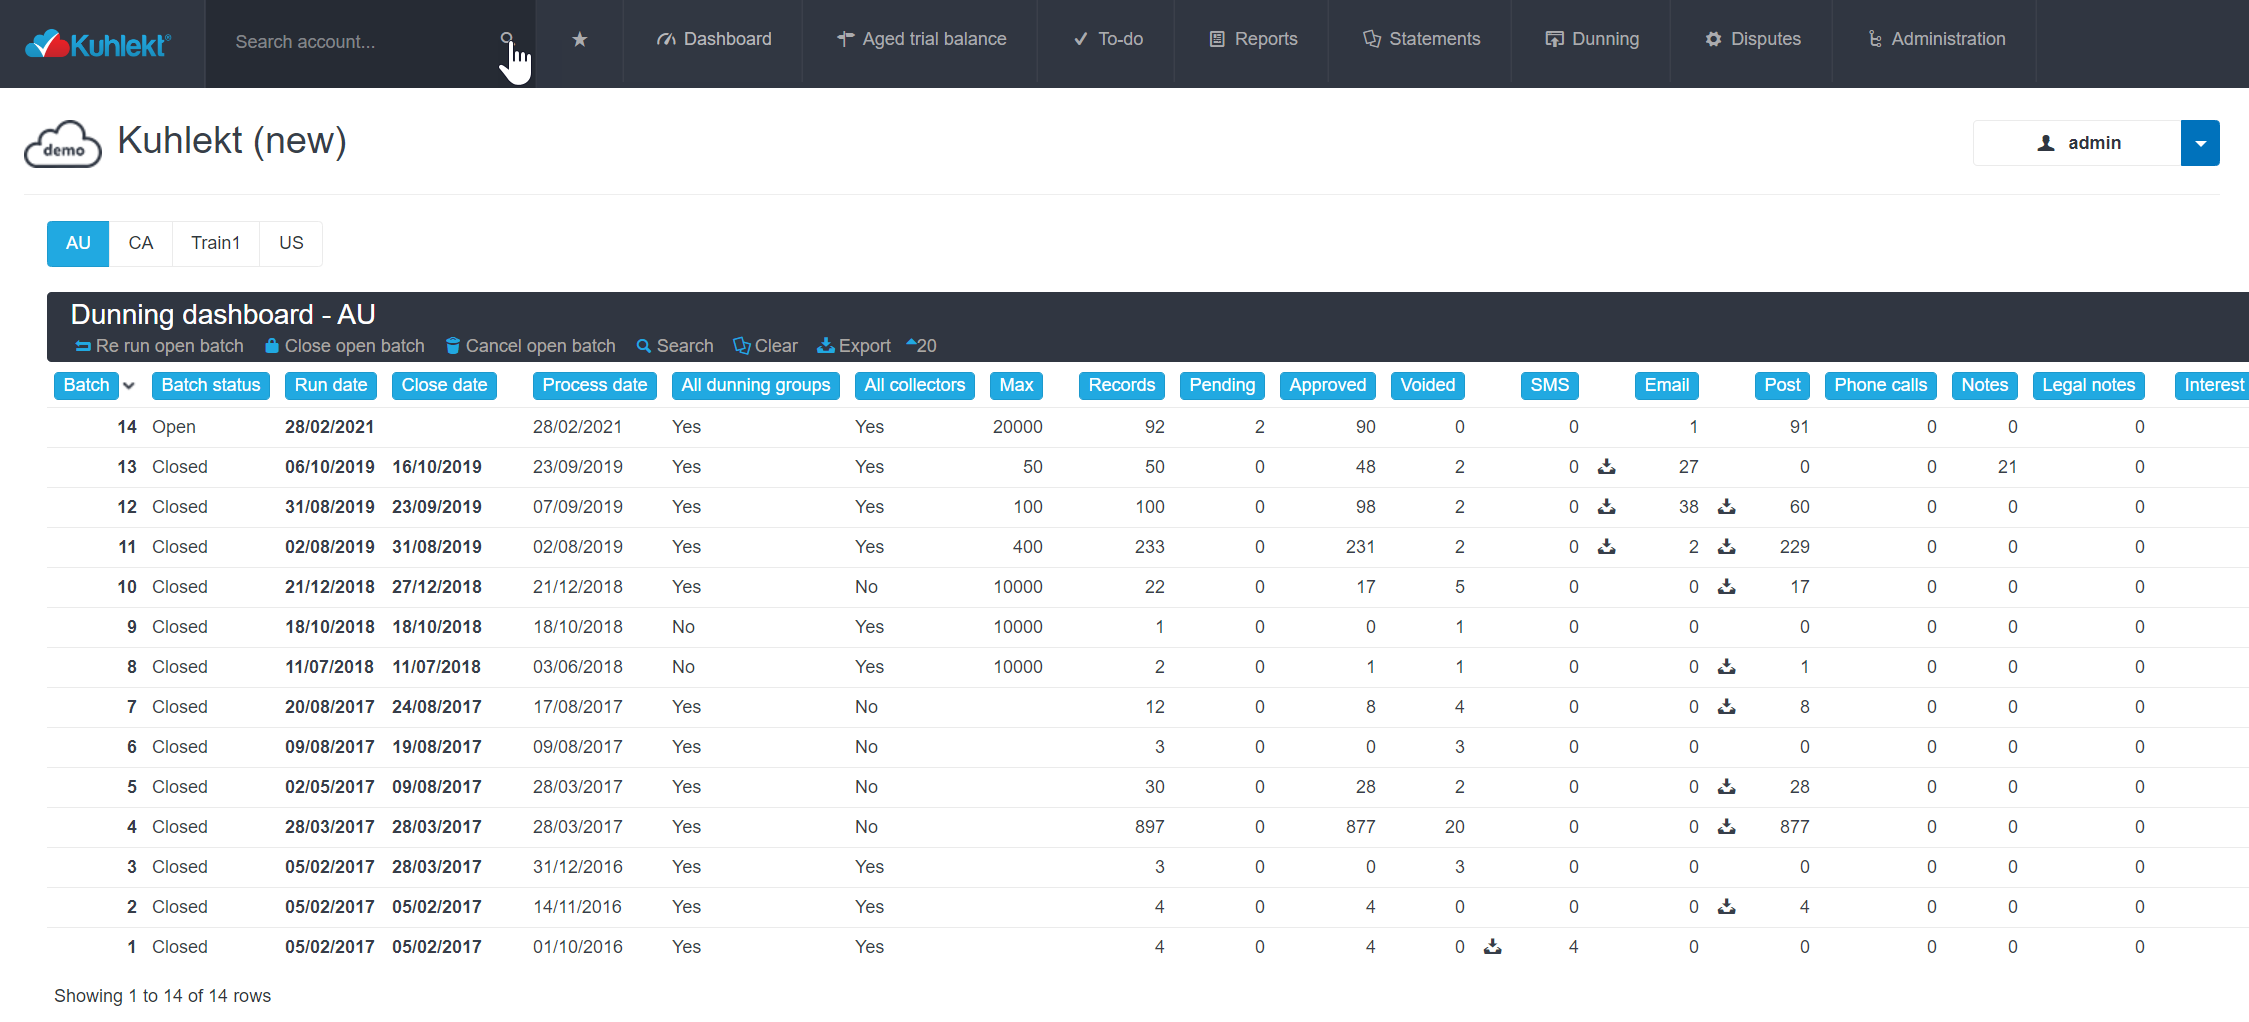
Task: Click the search magnifier icon in account search bar
Action: [x=509, y=40]
